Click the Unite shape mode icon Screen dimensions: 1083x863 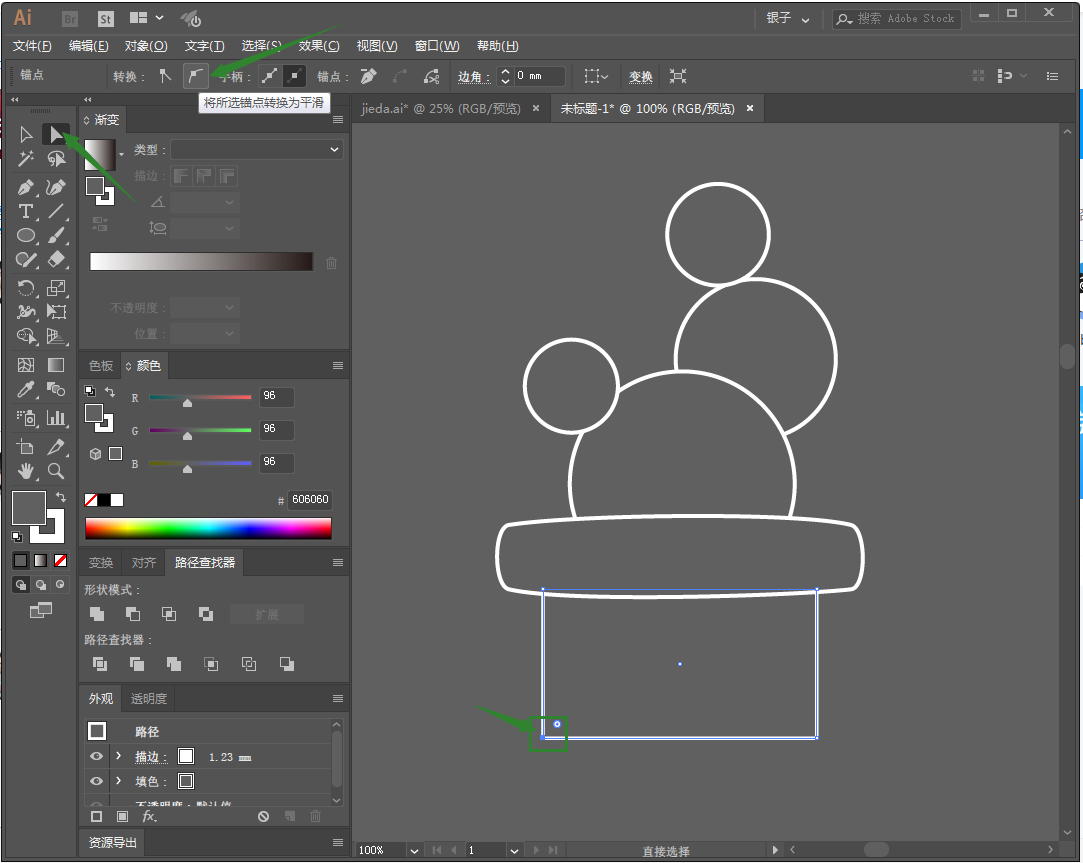pyautogui.click(x=97, y=614)
